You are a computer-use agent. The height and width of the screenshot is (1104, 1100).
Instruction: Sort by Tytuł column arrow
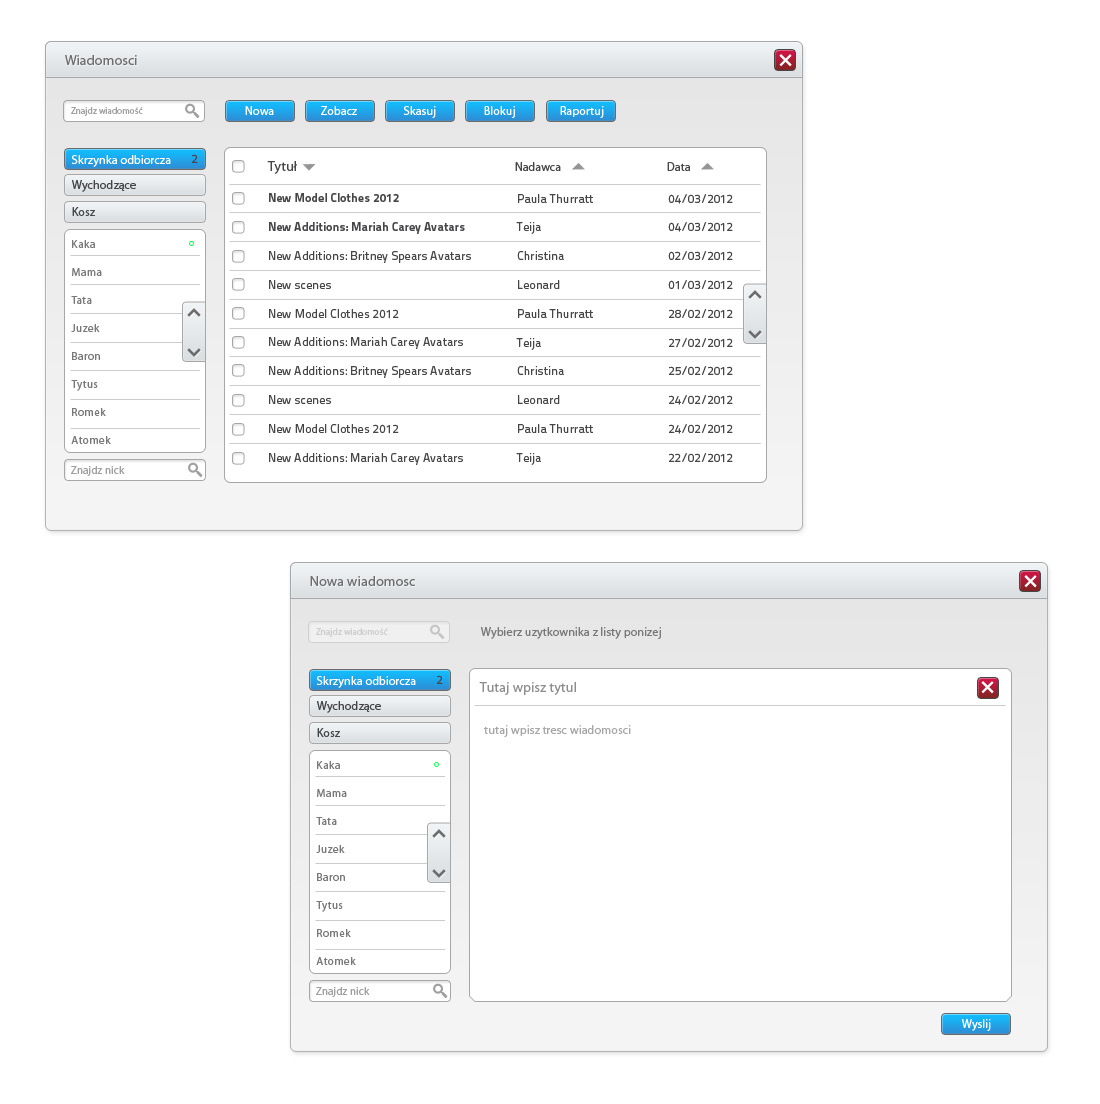pyautogui.click(x=309, y=167)
